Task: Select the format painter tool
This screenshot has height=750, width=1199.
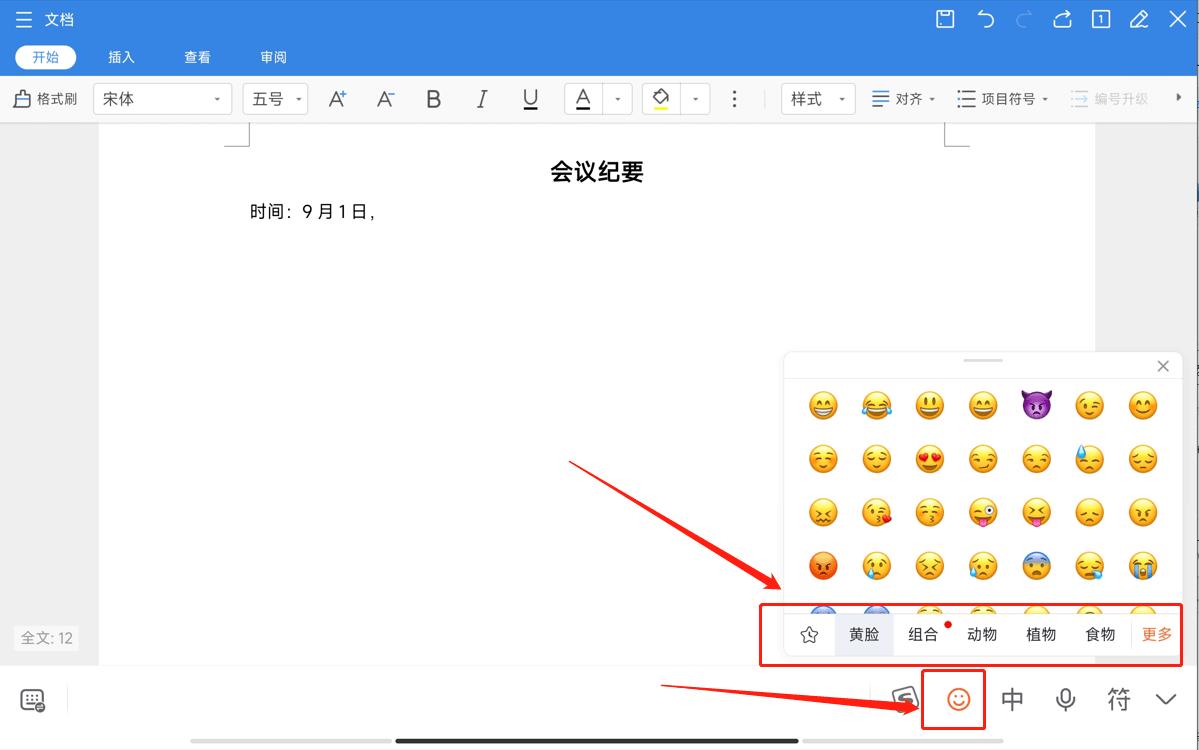Action: [x=44, y=98]
